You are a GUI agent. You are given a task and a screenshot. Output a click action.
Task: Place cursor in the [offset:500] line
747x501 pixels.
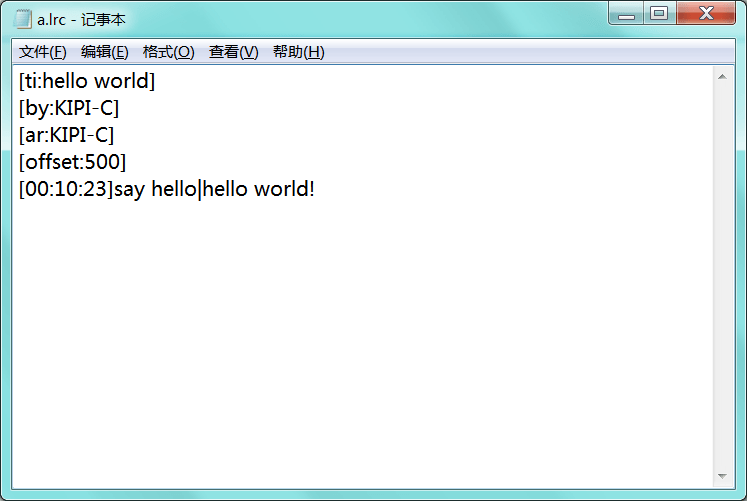pos(72,161)
